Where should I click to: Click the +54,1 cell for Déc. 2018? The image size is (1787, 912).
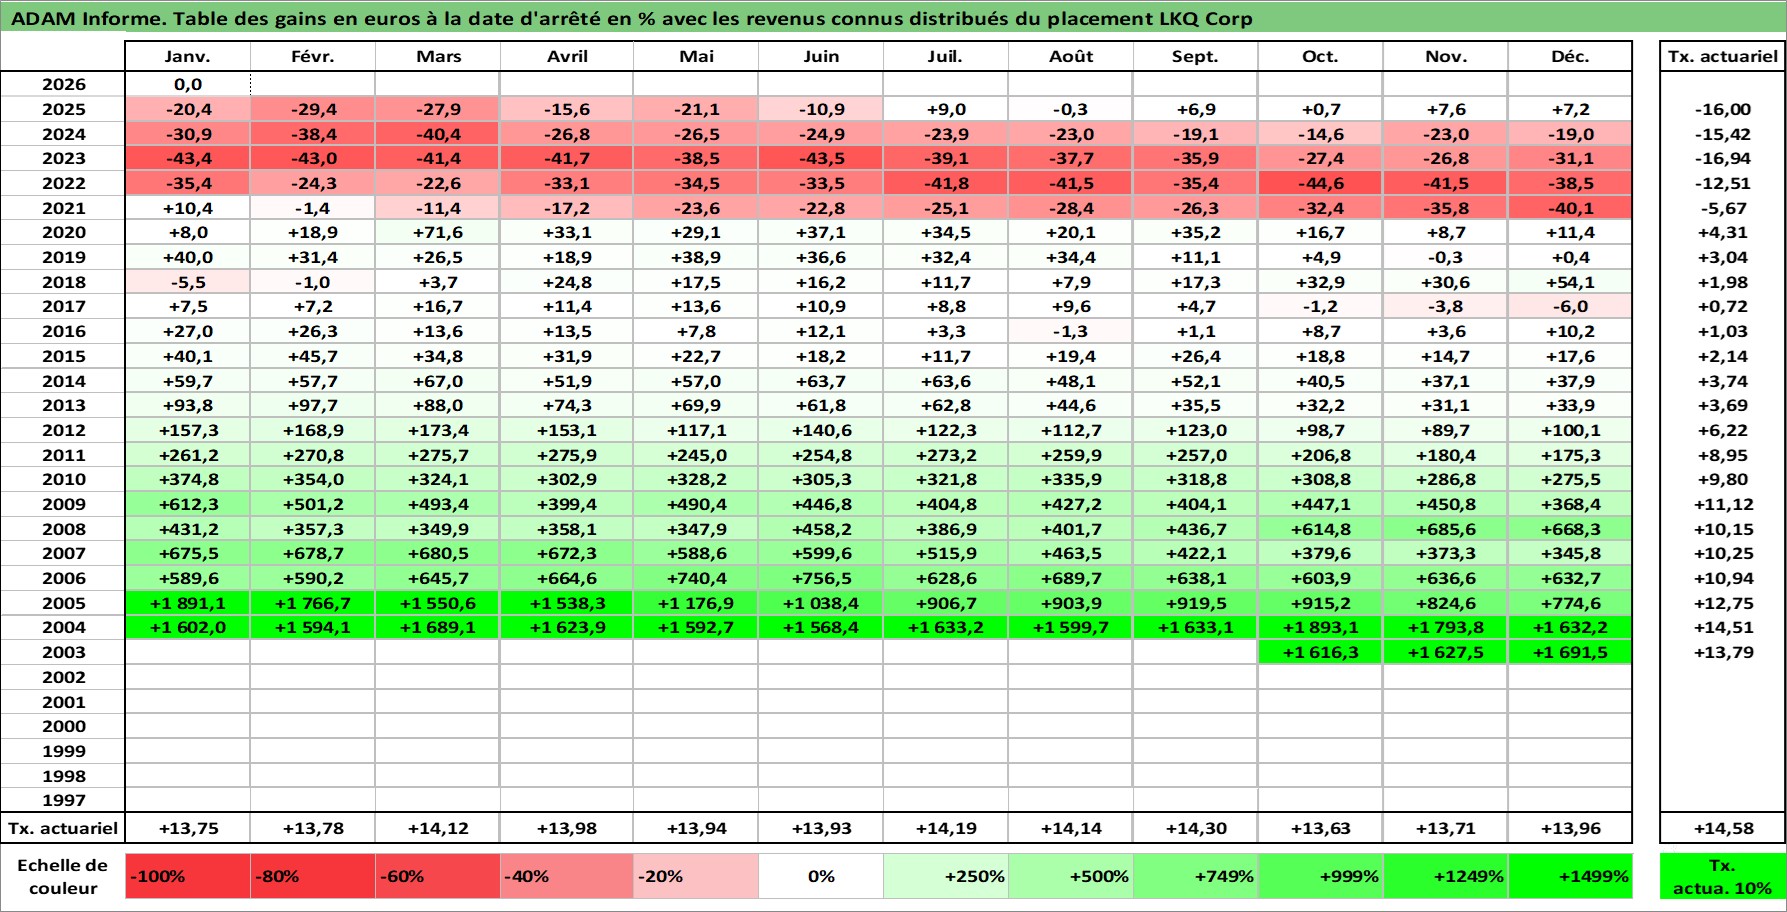pos(1570,282)
